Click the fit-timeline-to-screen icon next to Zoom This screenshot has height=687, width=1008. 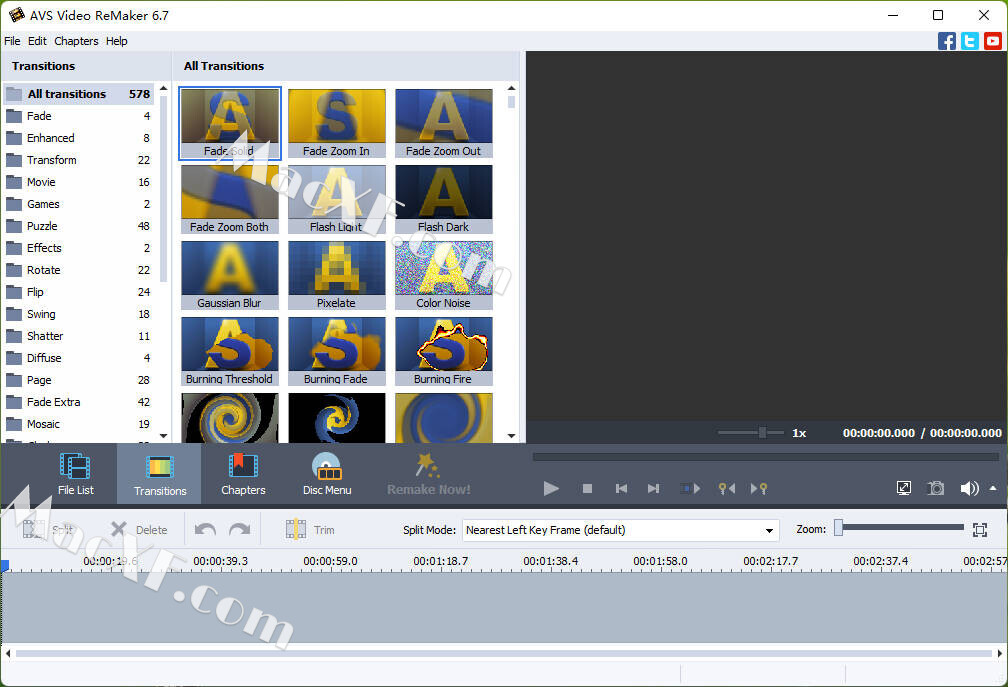click(x=980, y=529)
